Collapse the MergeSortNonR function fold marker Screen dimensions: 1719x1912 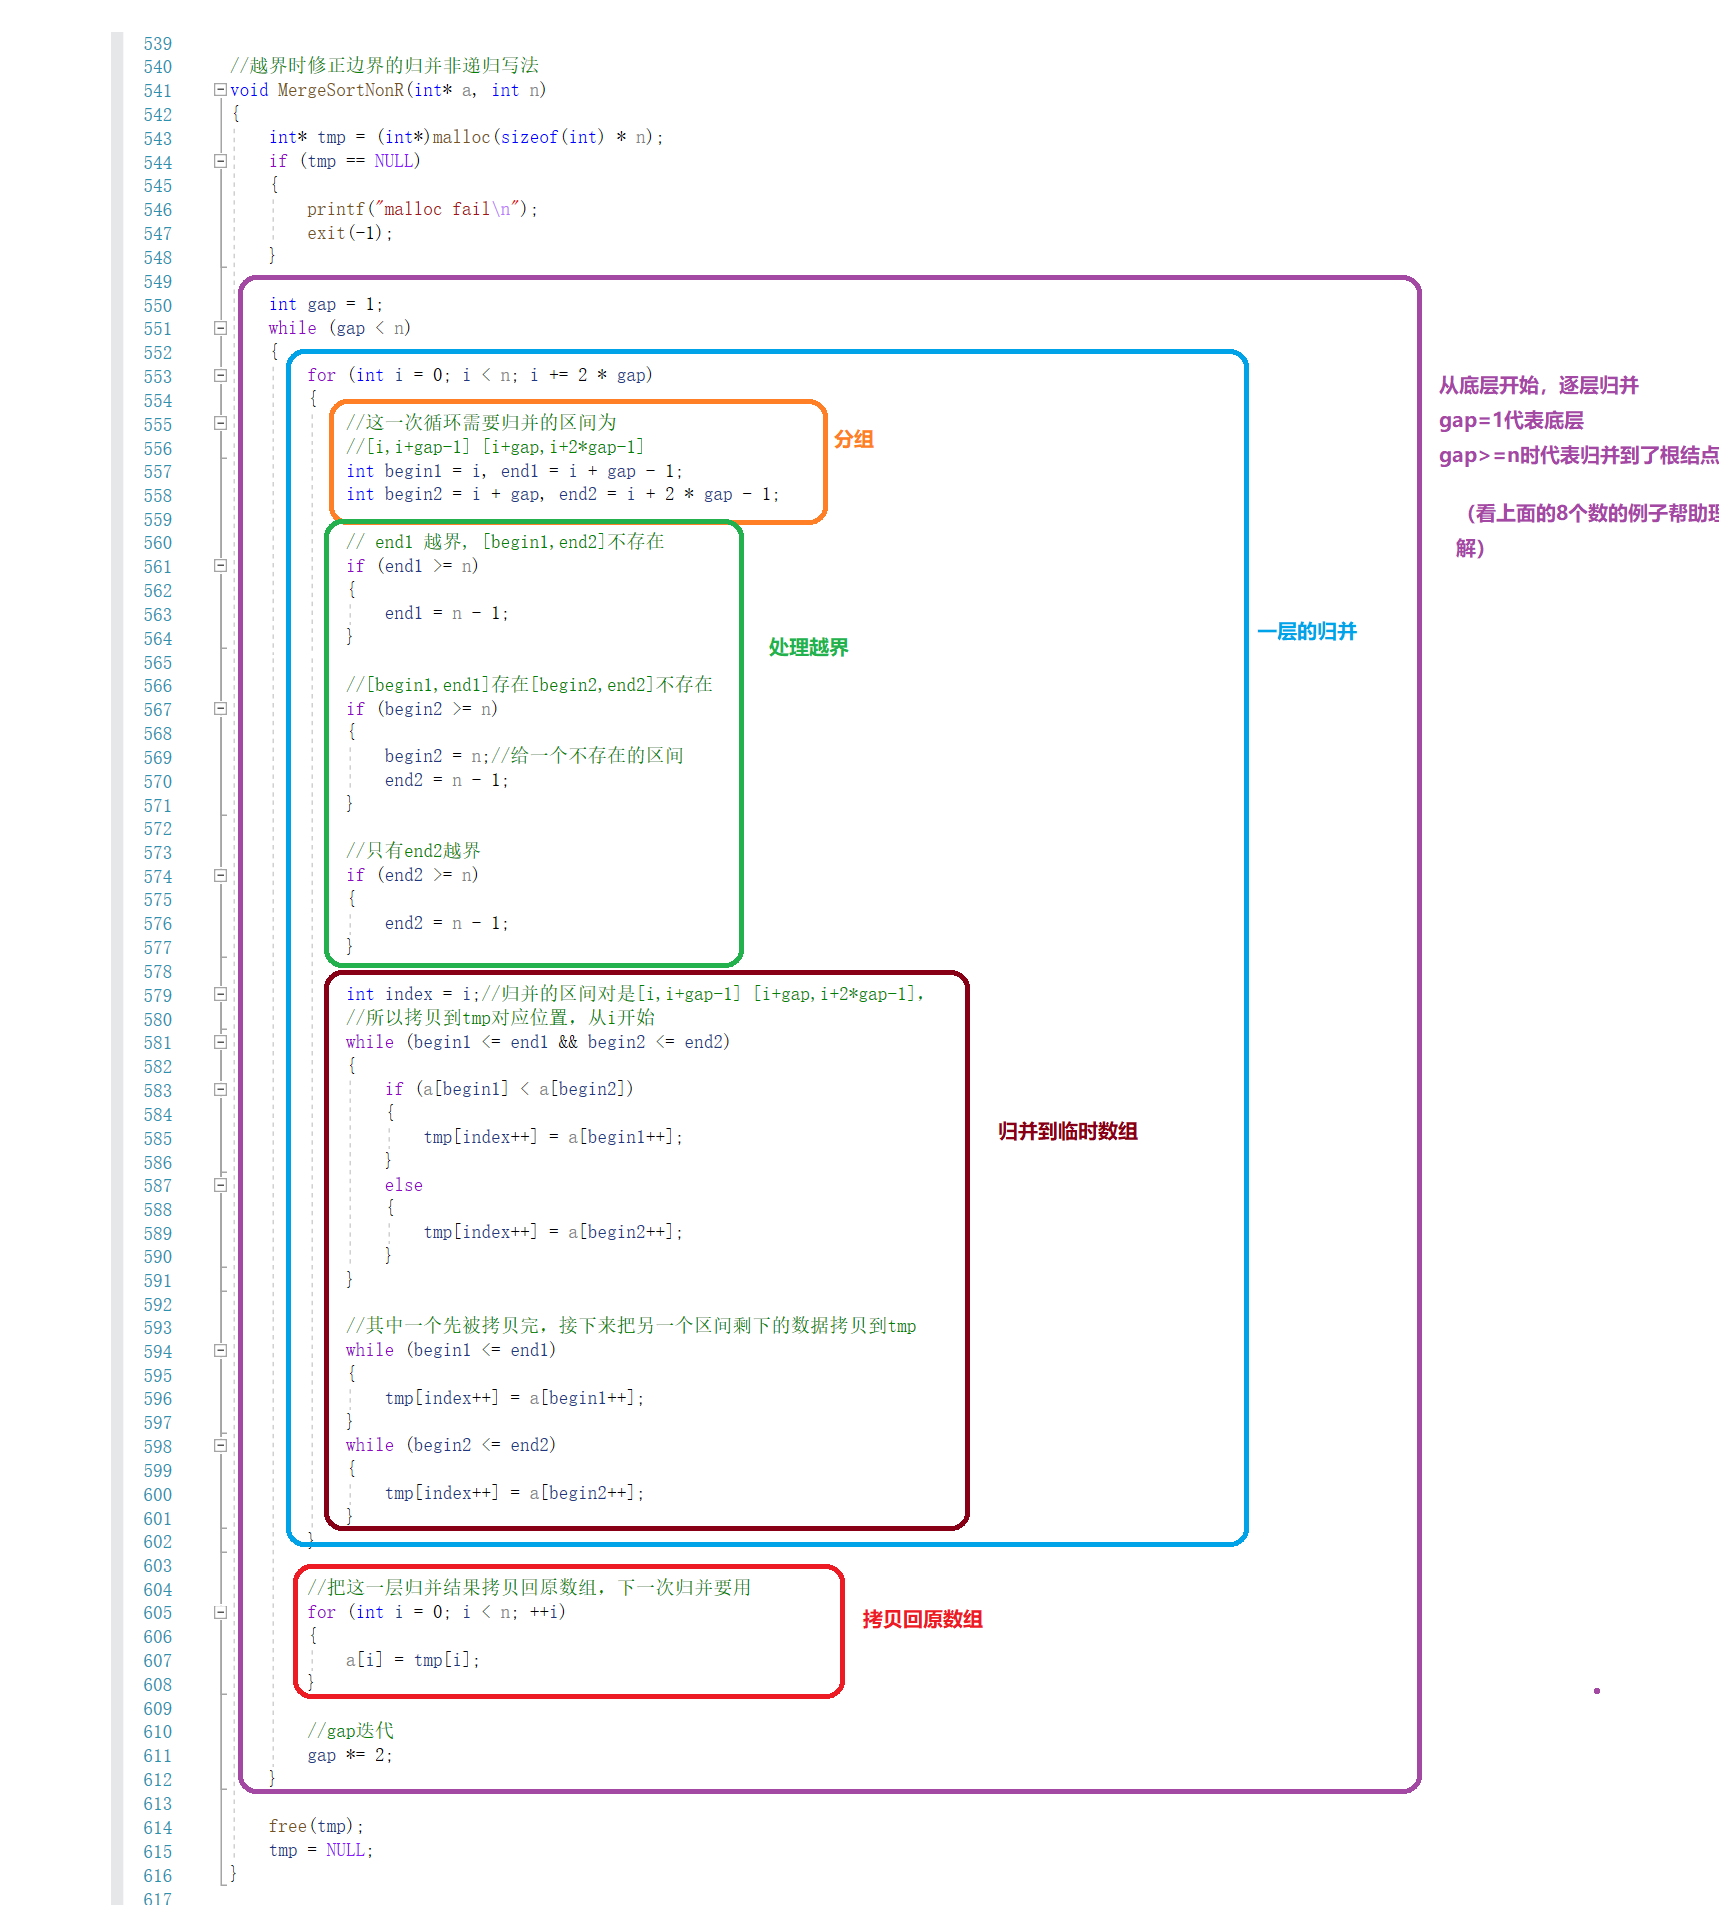click(x=220, y=90)
